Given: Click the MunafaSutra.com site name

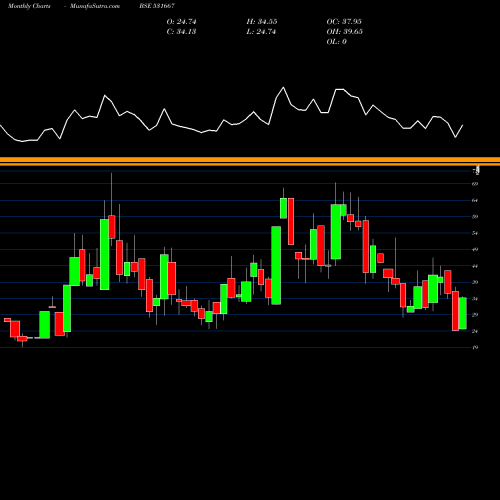Looking at the screenshot, I should [x=95, y=6].
